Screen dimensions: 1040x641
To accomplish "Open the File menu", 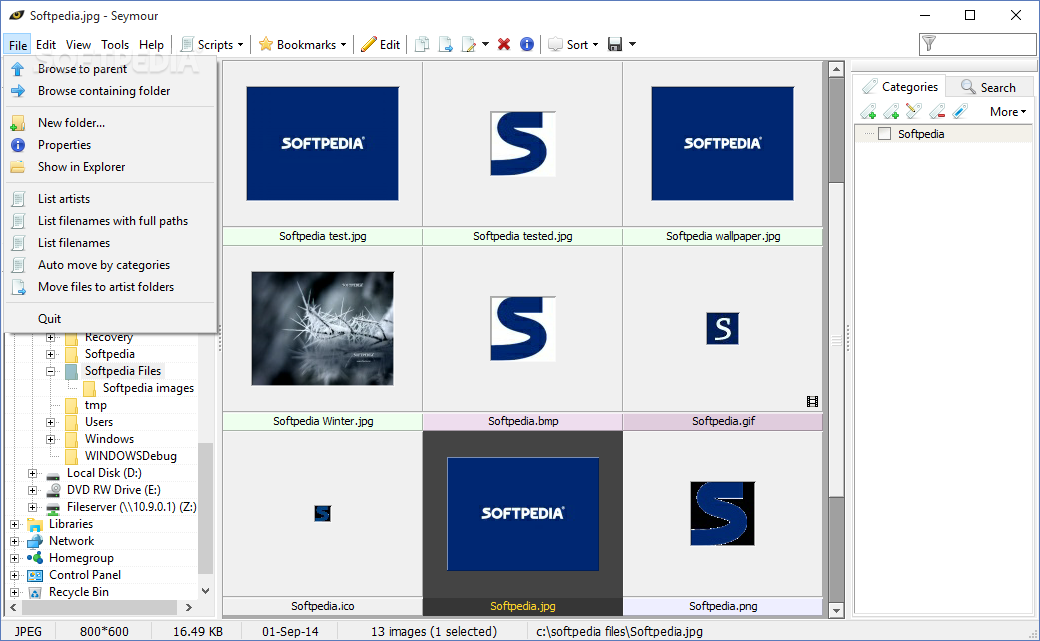I will [18, 45].
